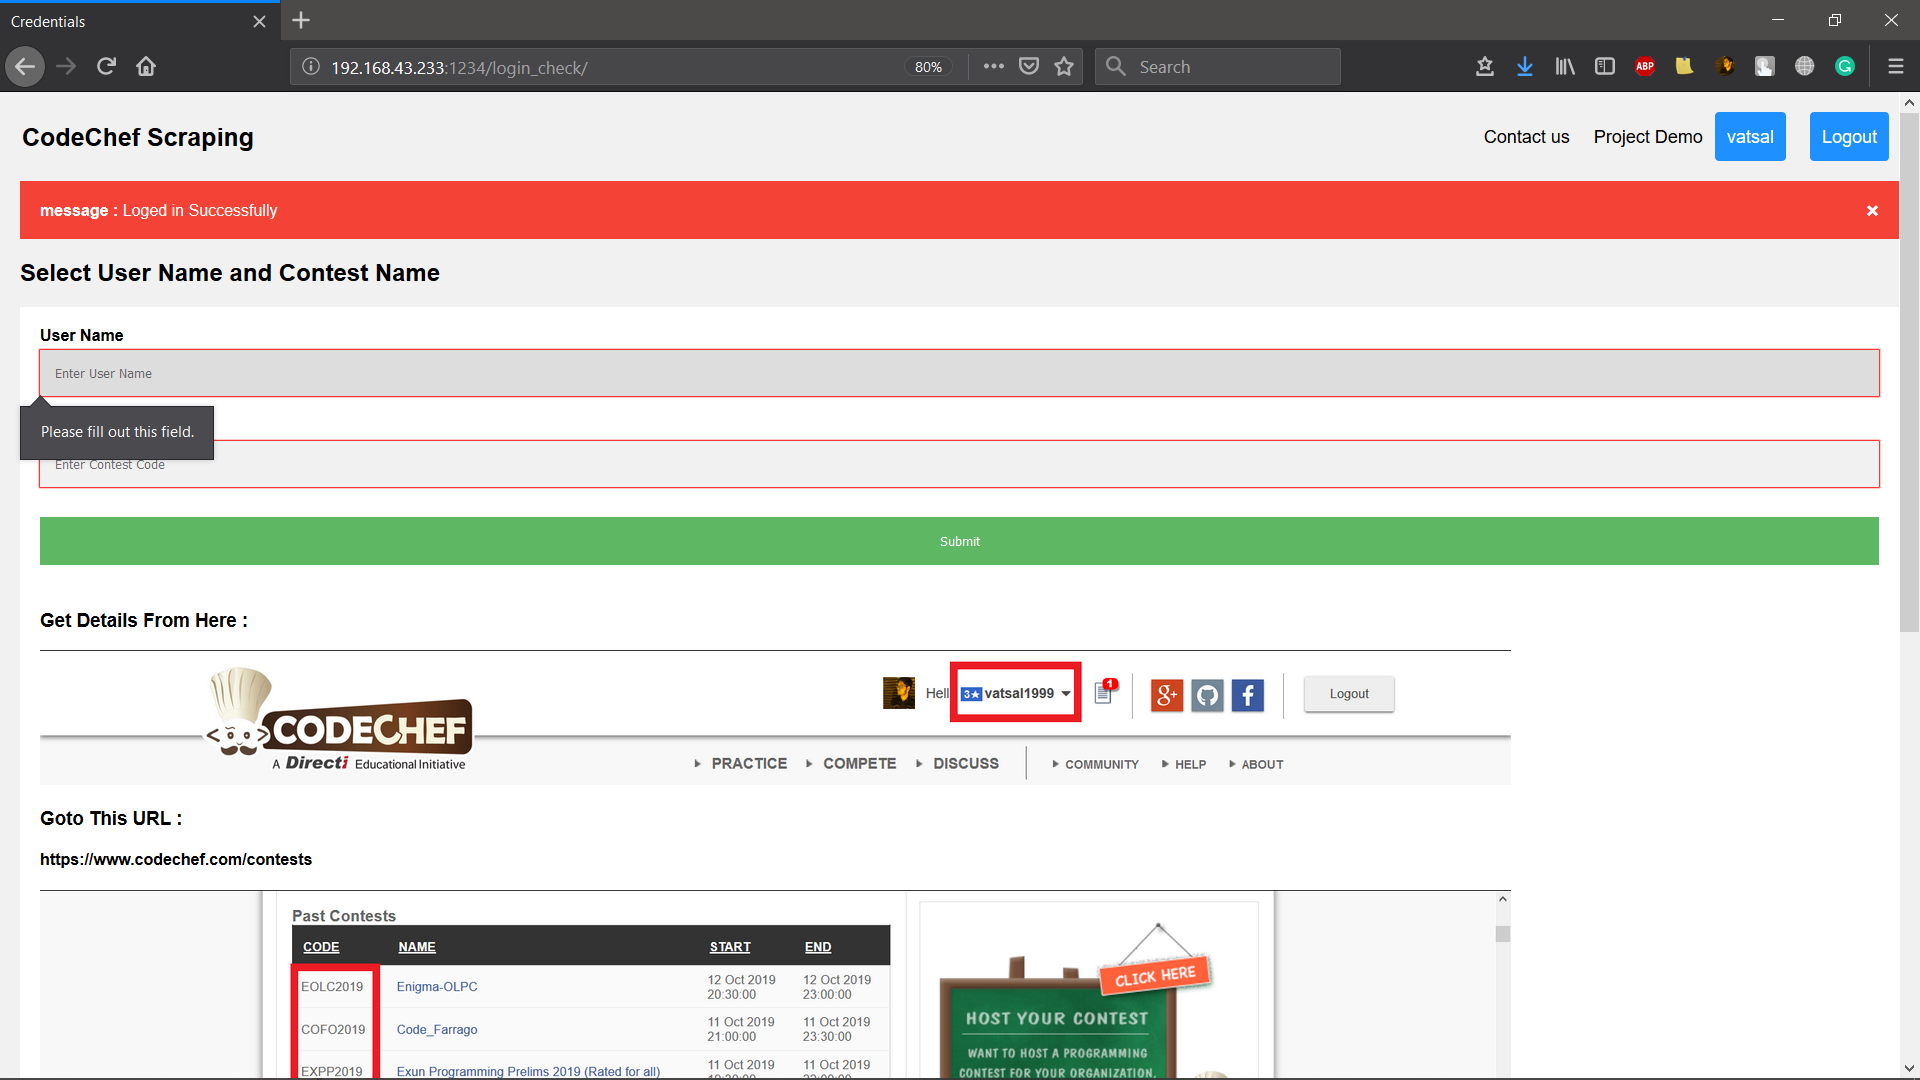Image resolution: width=1920 pixels, height=1080 pixels.
Task: Open the Project Demo menu item
Action: coord(1647,137)
